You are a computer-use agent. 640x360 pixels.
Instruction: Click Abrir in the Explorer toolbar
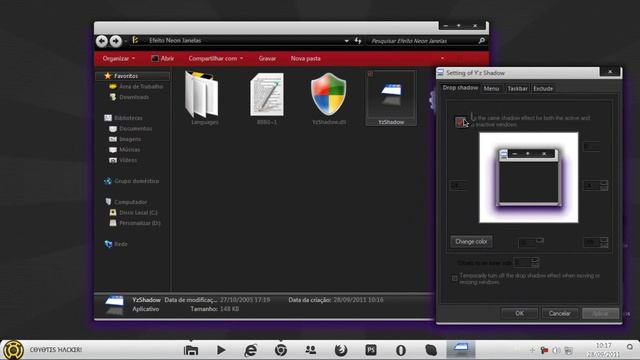click(x=163, y=58)
